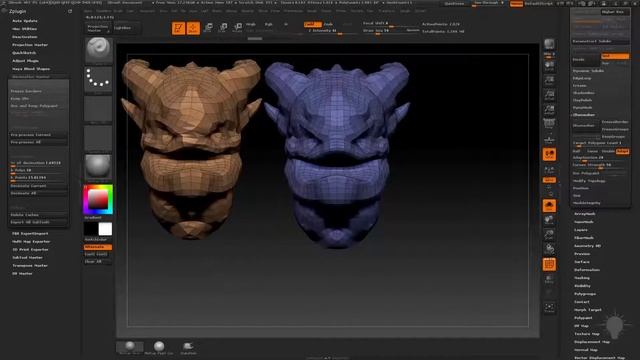Screen dimensions: 640x360
Task: Toggle the orange Adapt option
Action: point(622,151)
